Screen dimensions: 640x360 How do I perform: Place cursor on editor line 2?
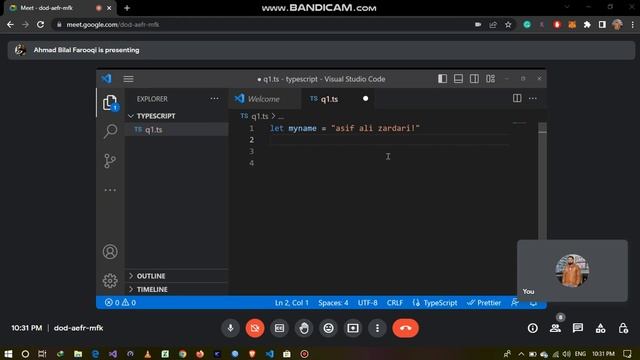pyautogui.click(x=388, y=140)
